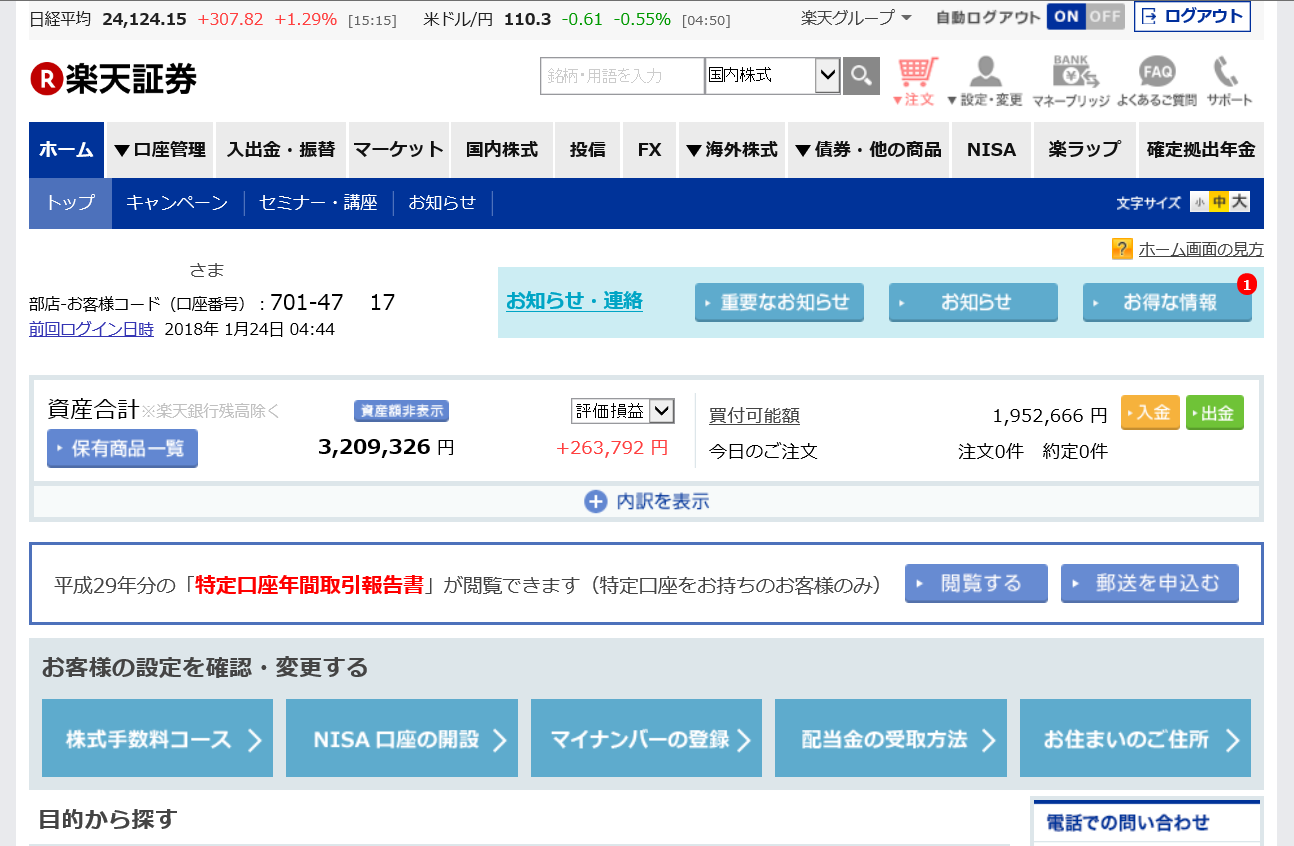This screenshot has height=846, width=1294.
Task: Open the 国内株式 navigation tab
Action: (x=502, y=150)
